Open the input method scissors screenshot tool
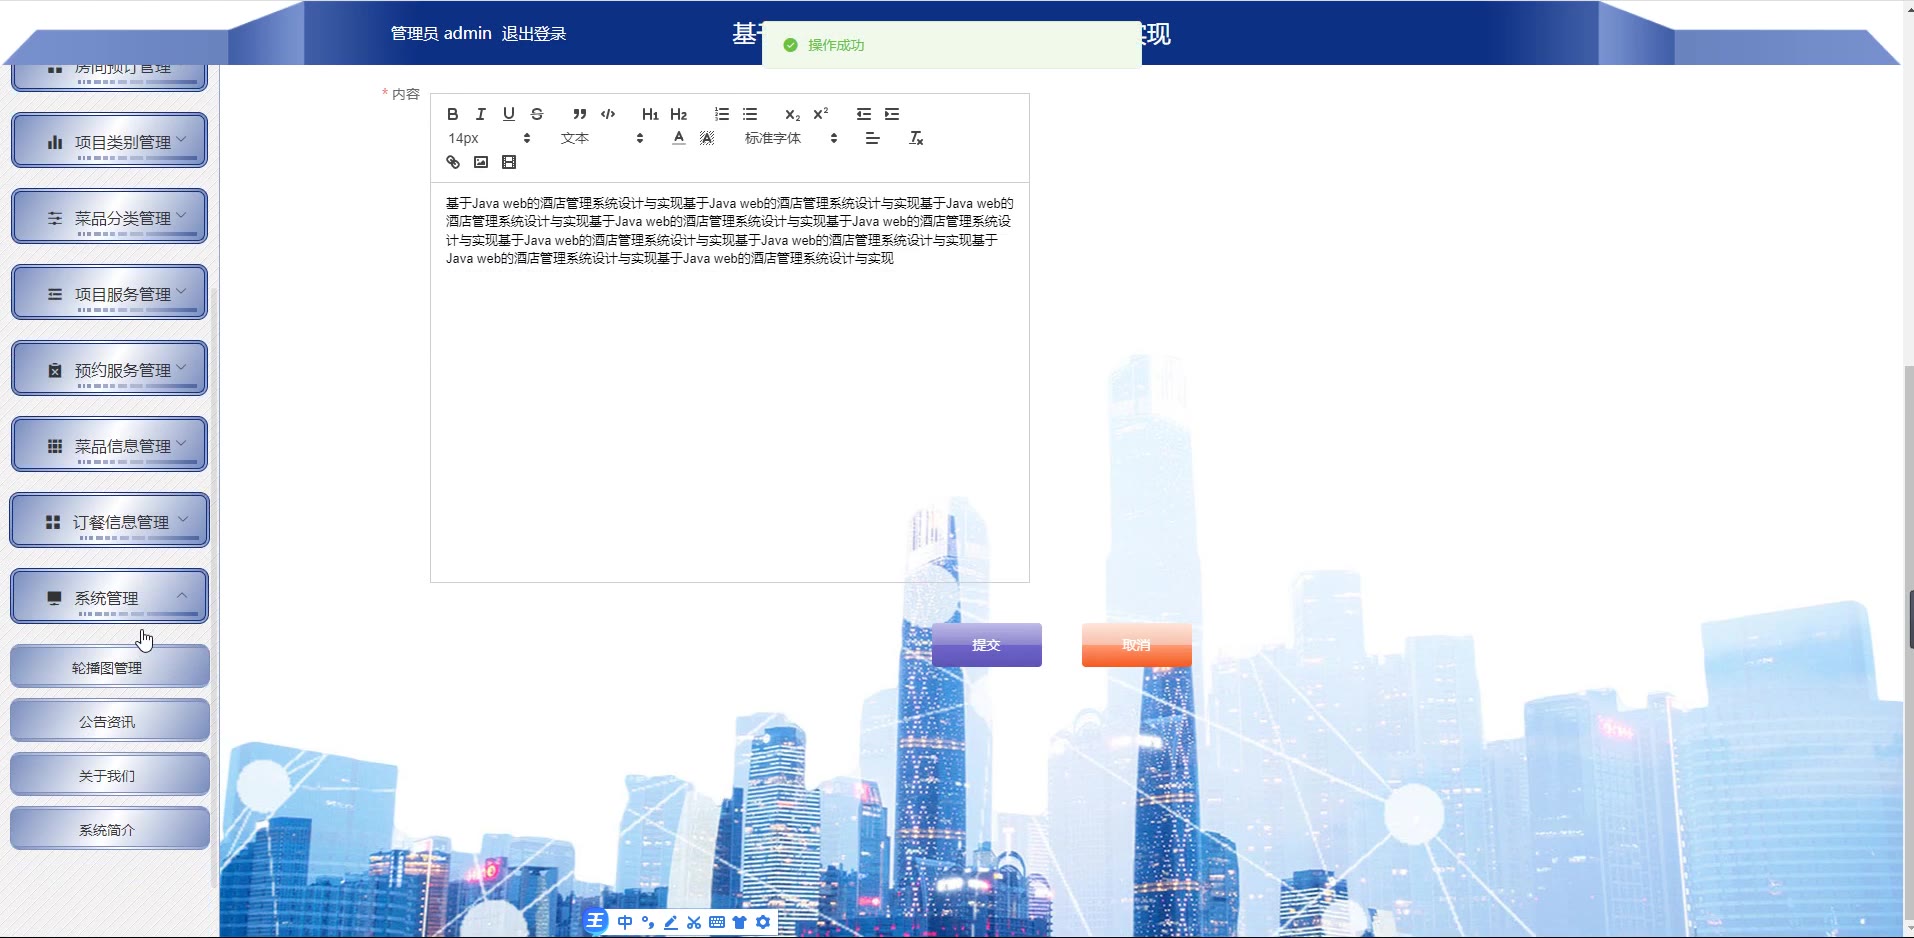The width and height of the screenshot is (1914, 938). coord(694,922)
